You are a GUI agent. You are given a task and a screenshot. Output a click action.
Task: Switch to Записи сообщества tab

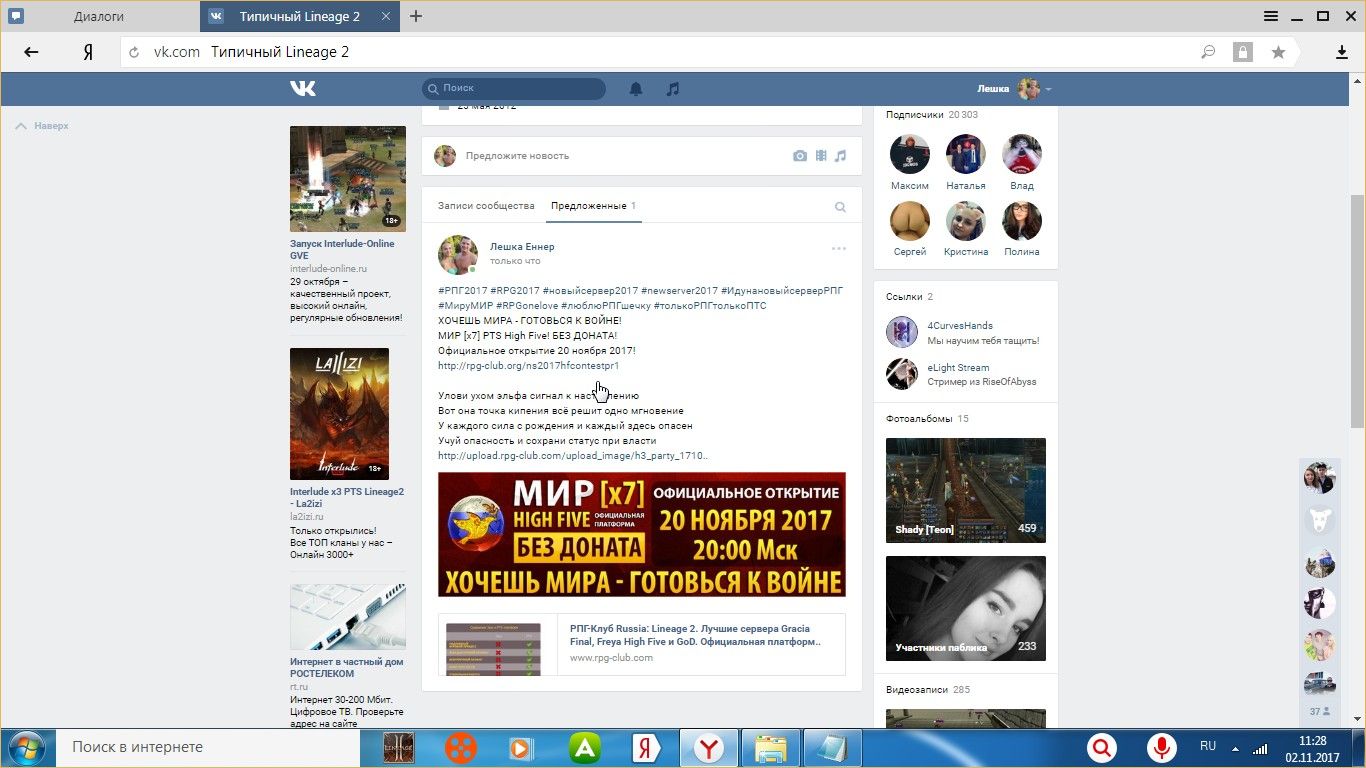click(x=486, y=206)
